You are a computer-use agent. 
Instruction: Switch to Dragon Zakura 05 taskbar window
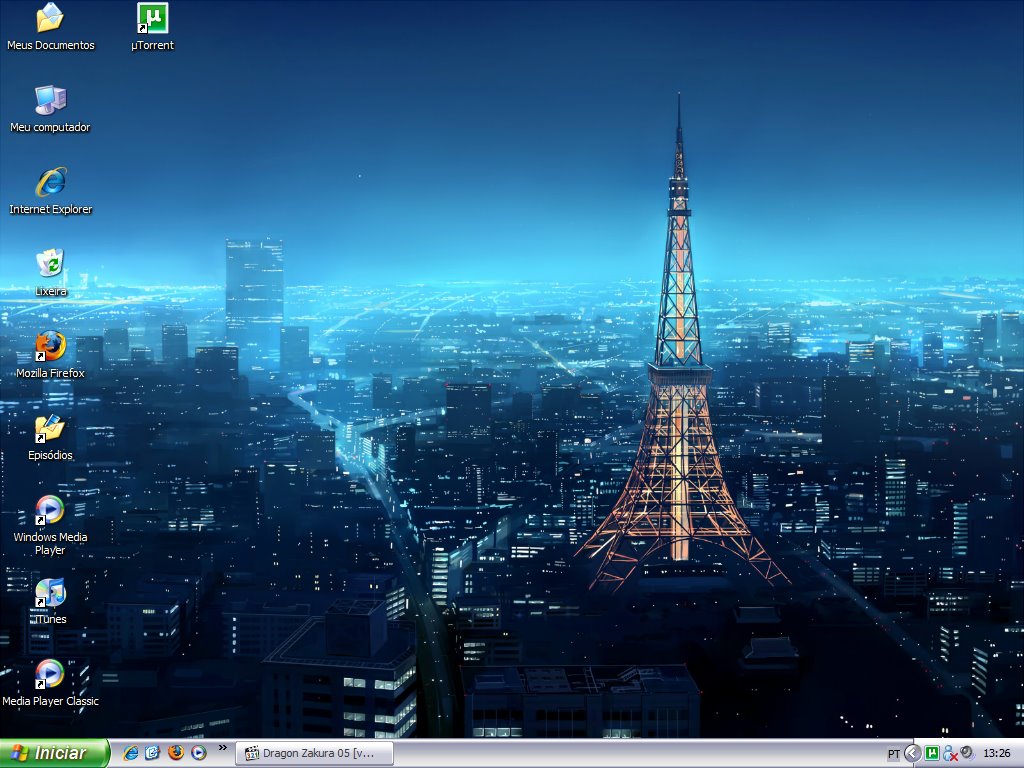[314, 753]
